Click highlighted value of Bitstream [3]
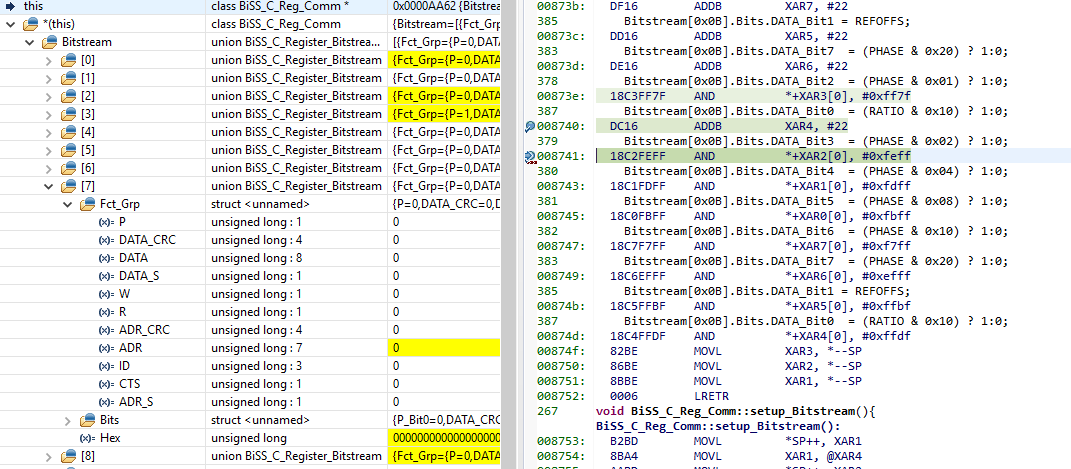 pyautogui.click(x=445, y=114)
